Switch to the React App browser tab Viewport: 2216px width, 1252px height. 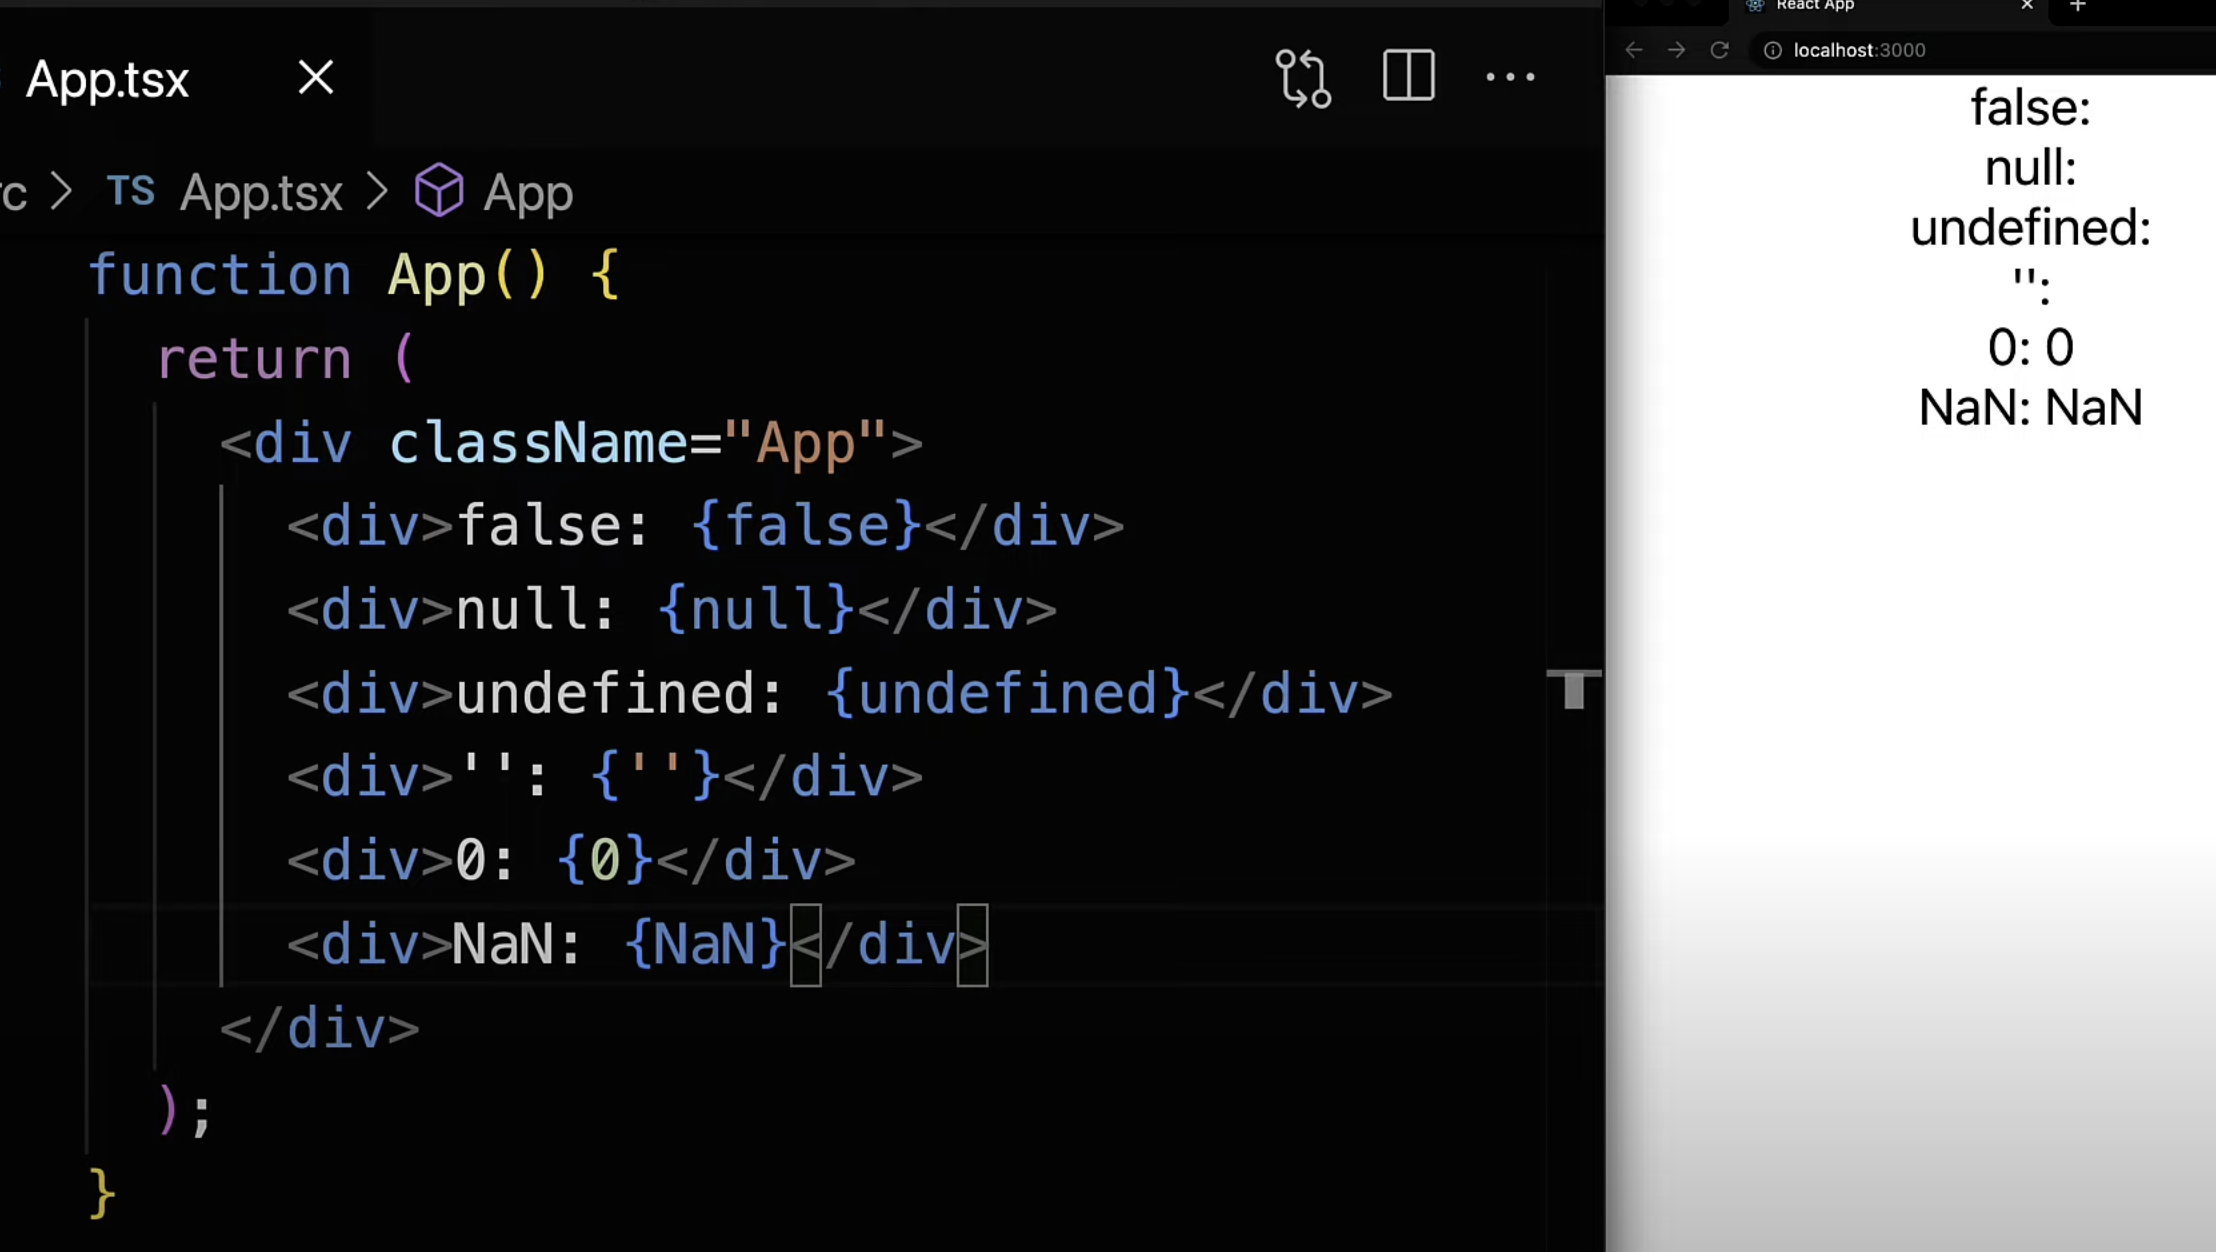coord(1815,6)
